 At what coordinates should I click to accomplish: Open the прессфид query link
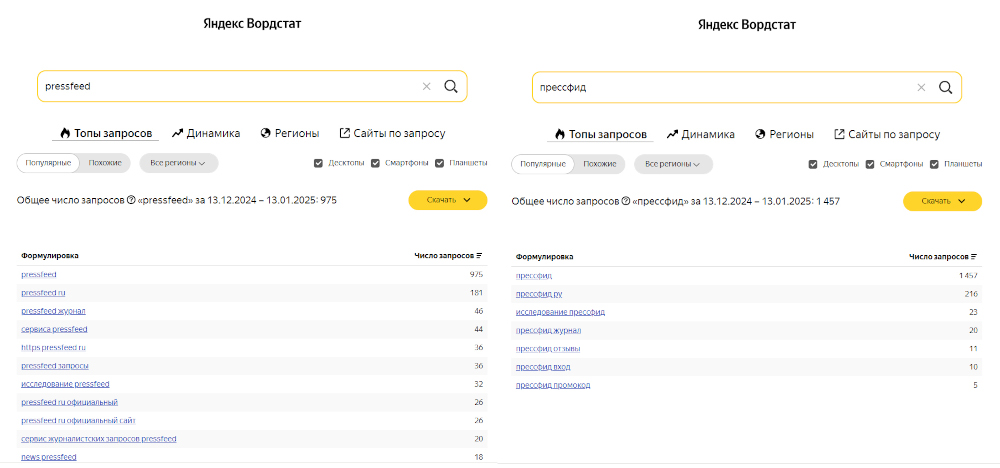pos(534,275)
